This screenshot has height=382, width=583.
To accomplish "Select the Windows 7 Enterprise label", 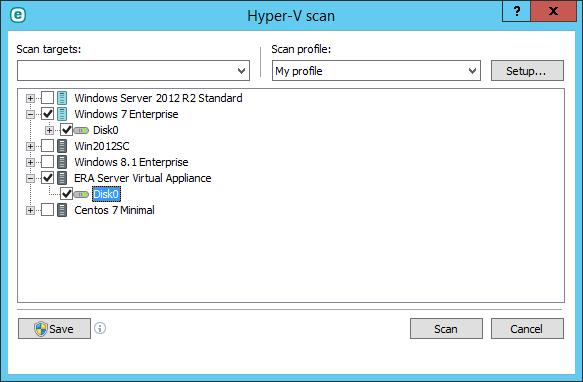I will pos(126,114).
